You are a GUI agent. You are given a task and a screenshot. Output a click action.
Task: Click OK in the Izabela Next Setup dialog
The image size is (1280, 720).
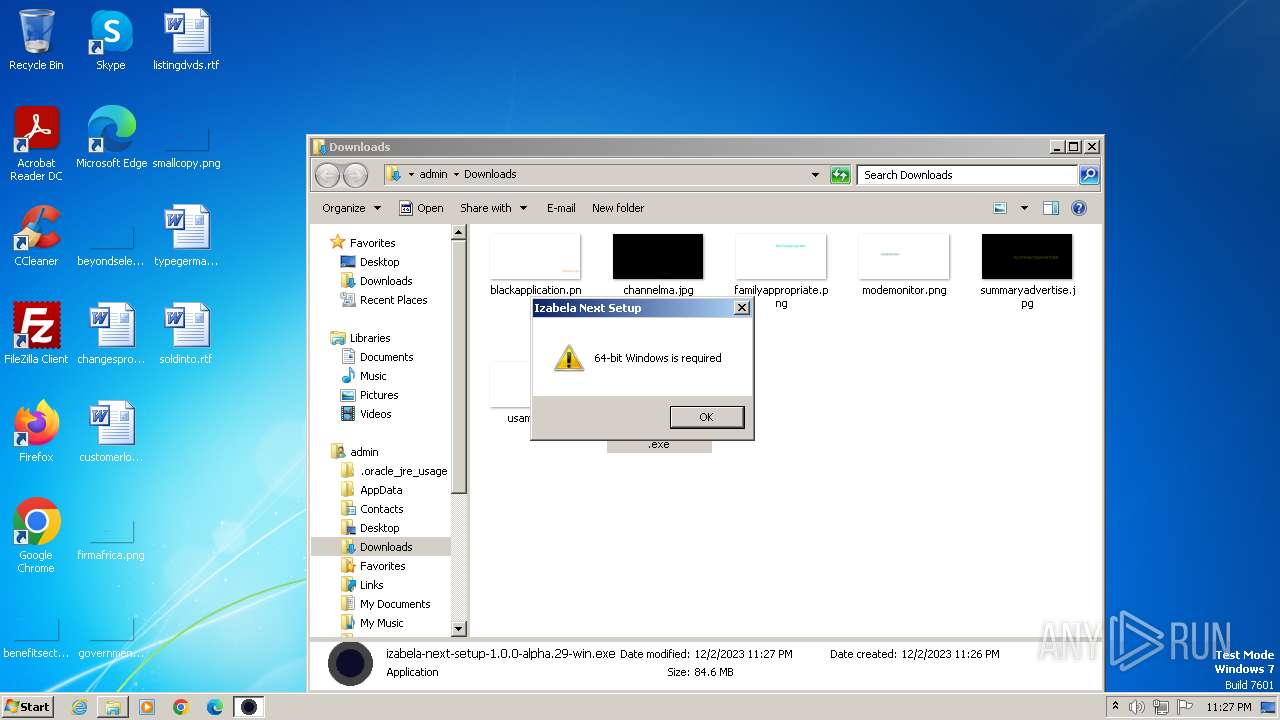click(706, 417)
